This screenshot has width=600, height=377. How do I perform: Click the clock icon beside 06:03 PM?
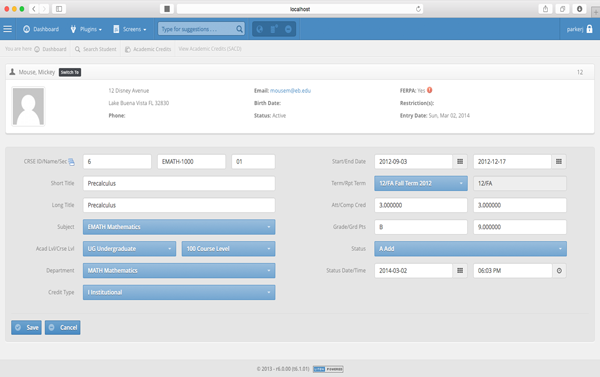[x=559, y=271]
